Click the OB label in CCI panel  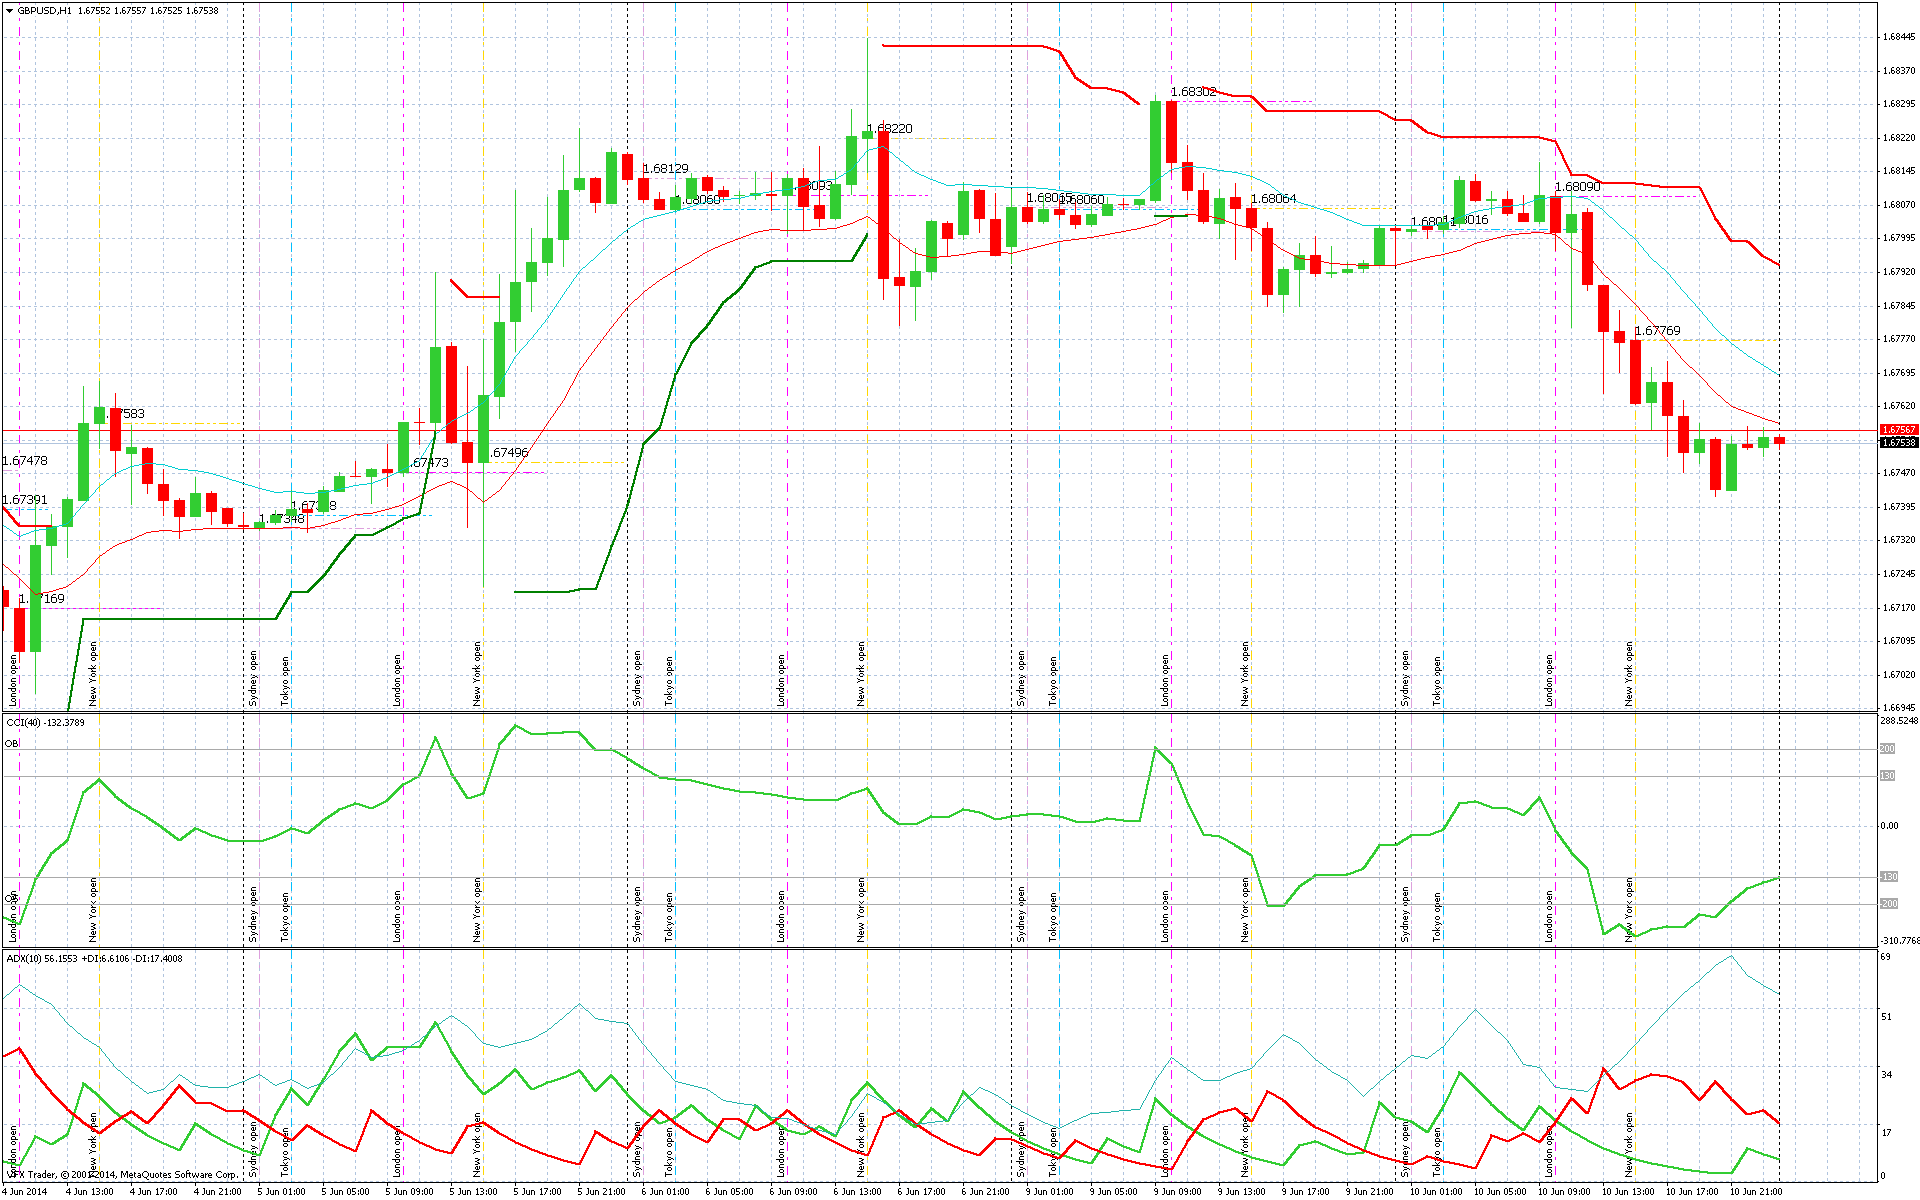tap(12, 743)
